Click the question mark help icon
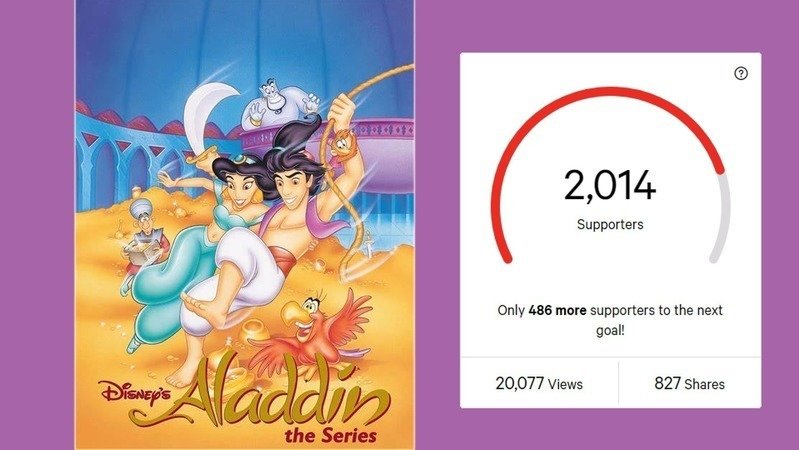 [741, 73]
